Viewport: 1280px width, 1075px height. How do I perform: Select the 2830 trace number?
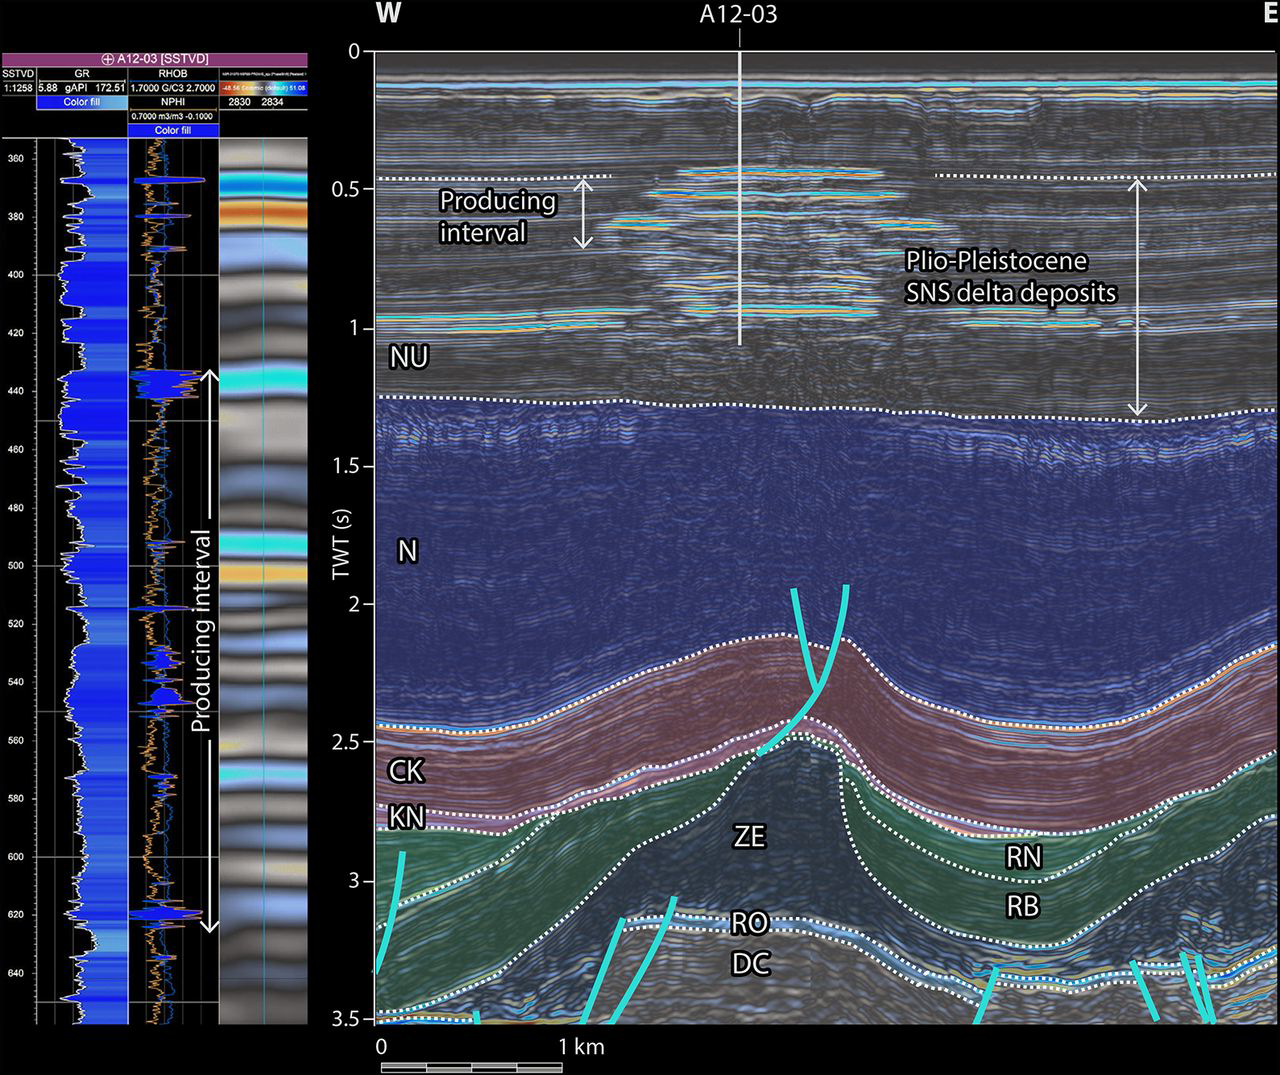(x=240, y=102)
